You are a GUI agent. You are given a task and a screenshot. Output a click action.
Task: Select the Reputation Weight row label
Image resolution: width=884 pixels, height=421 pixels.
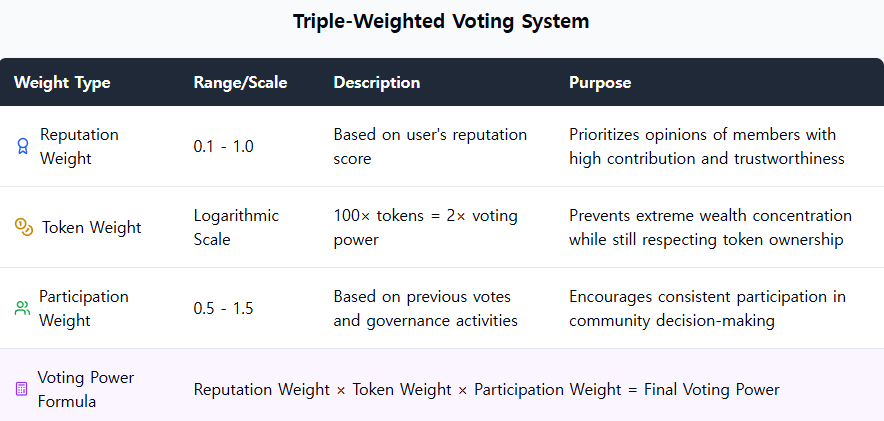tap(79, 146)
